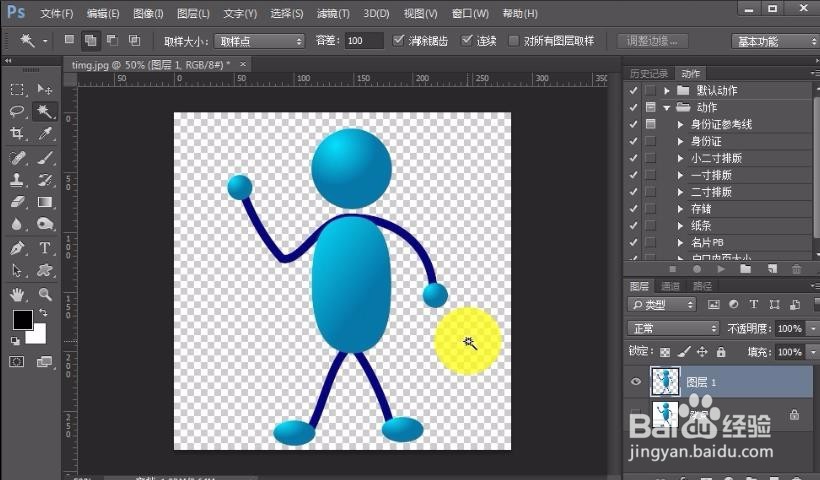This screenshot has width=820, height=480.
Task: Open the opacity slider dropdown arrow
Action: (x=813, y=328)
